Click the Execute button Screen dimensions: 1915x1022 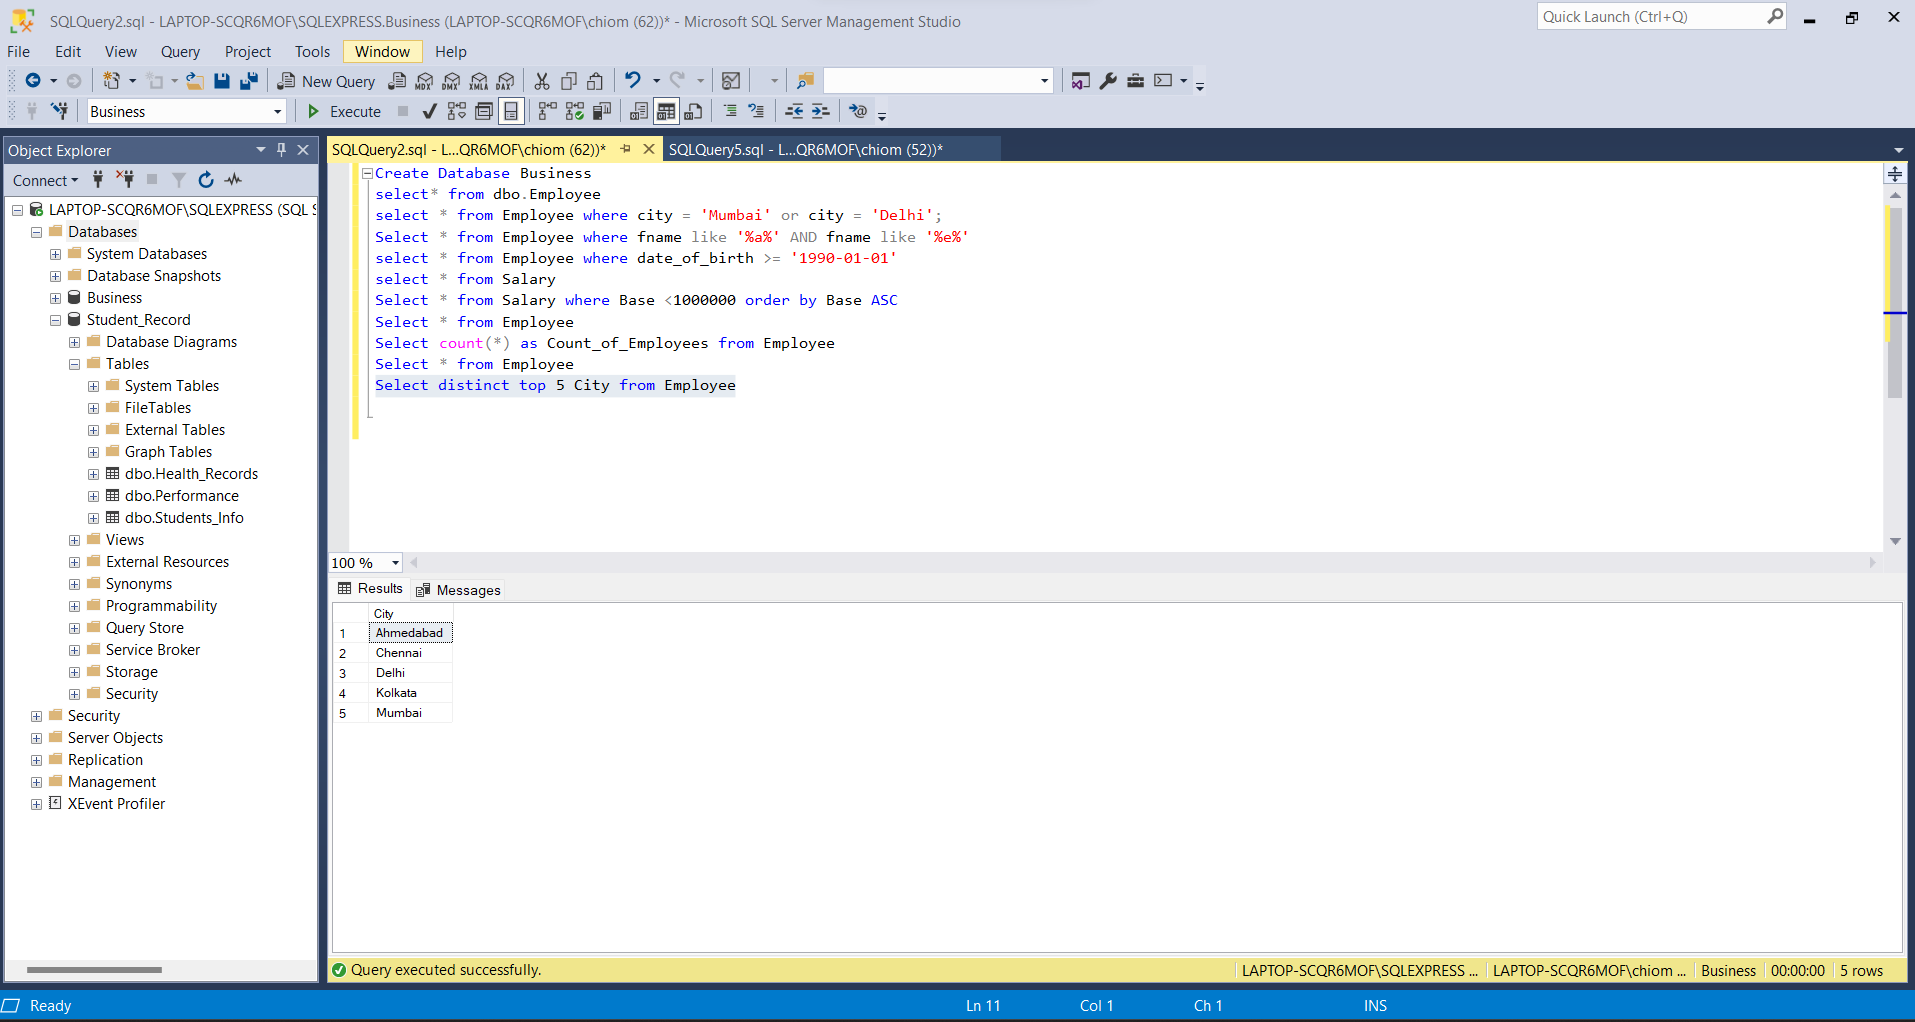[x=344, y=111]
